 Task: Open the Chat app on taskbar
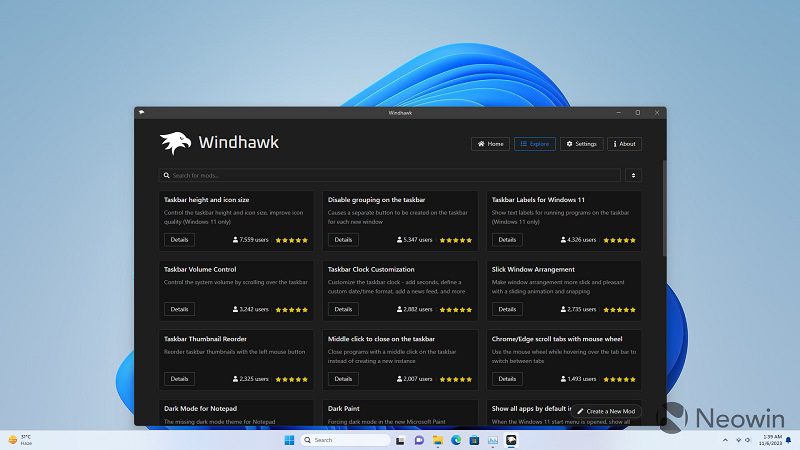click(419, 440)
